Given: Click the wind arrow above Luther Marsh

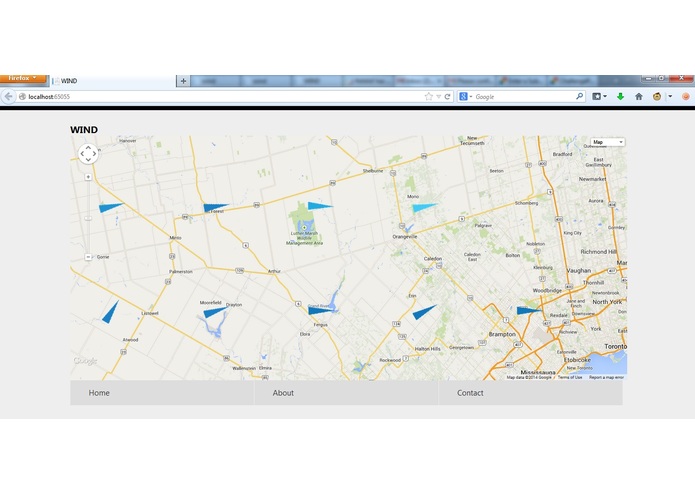Looking at the screenshot, I should click(318, 206).
